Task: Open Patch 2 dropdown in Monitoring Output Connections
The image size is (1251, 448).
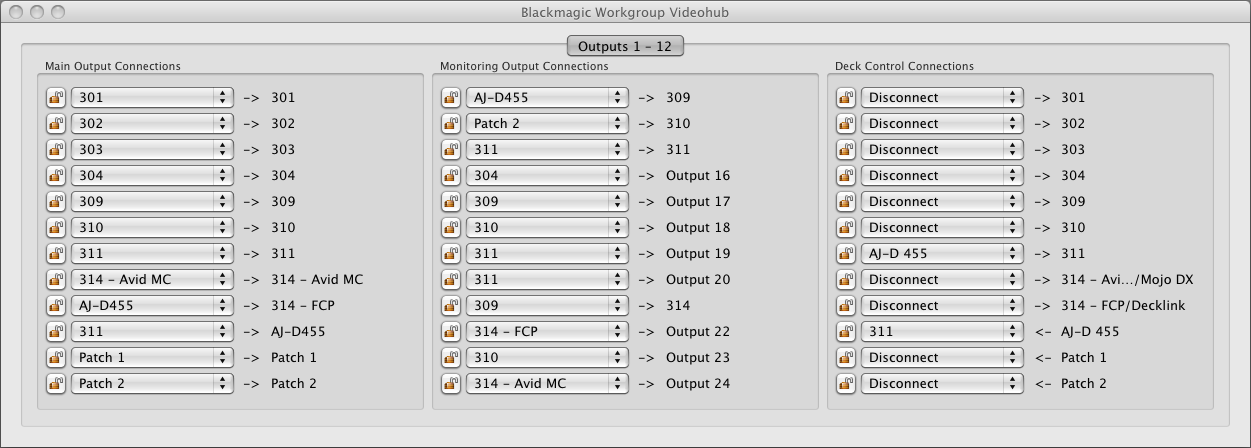Action: click(x=547, y=124)
